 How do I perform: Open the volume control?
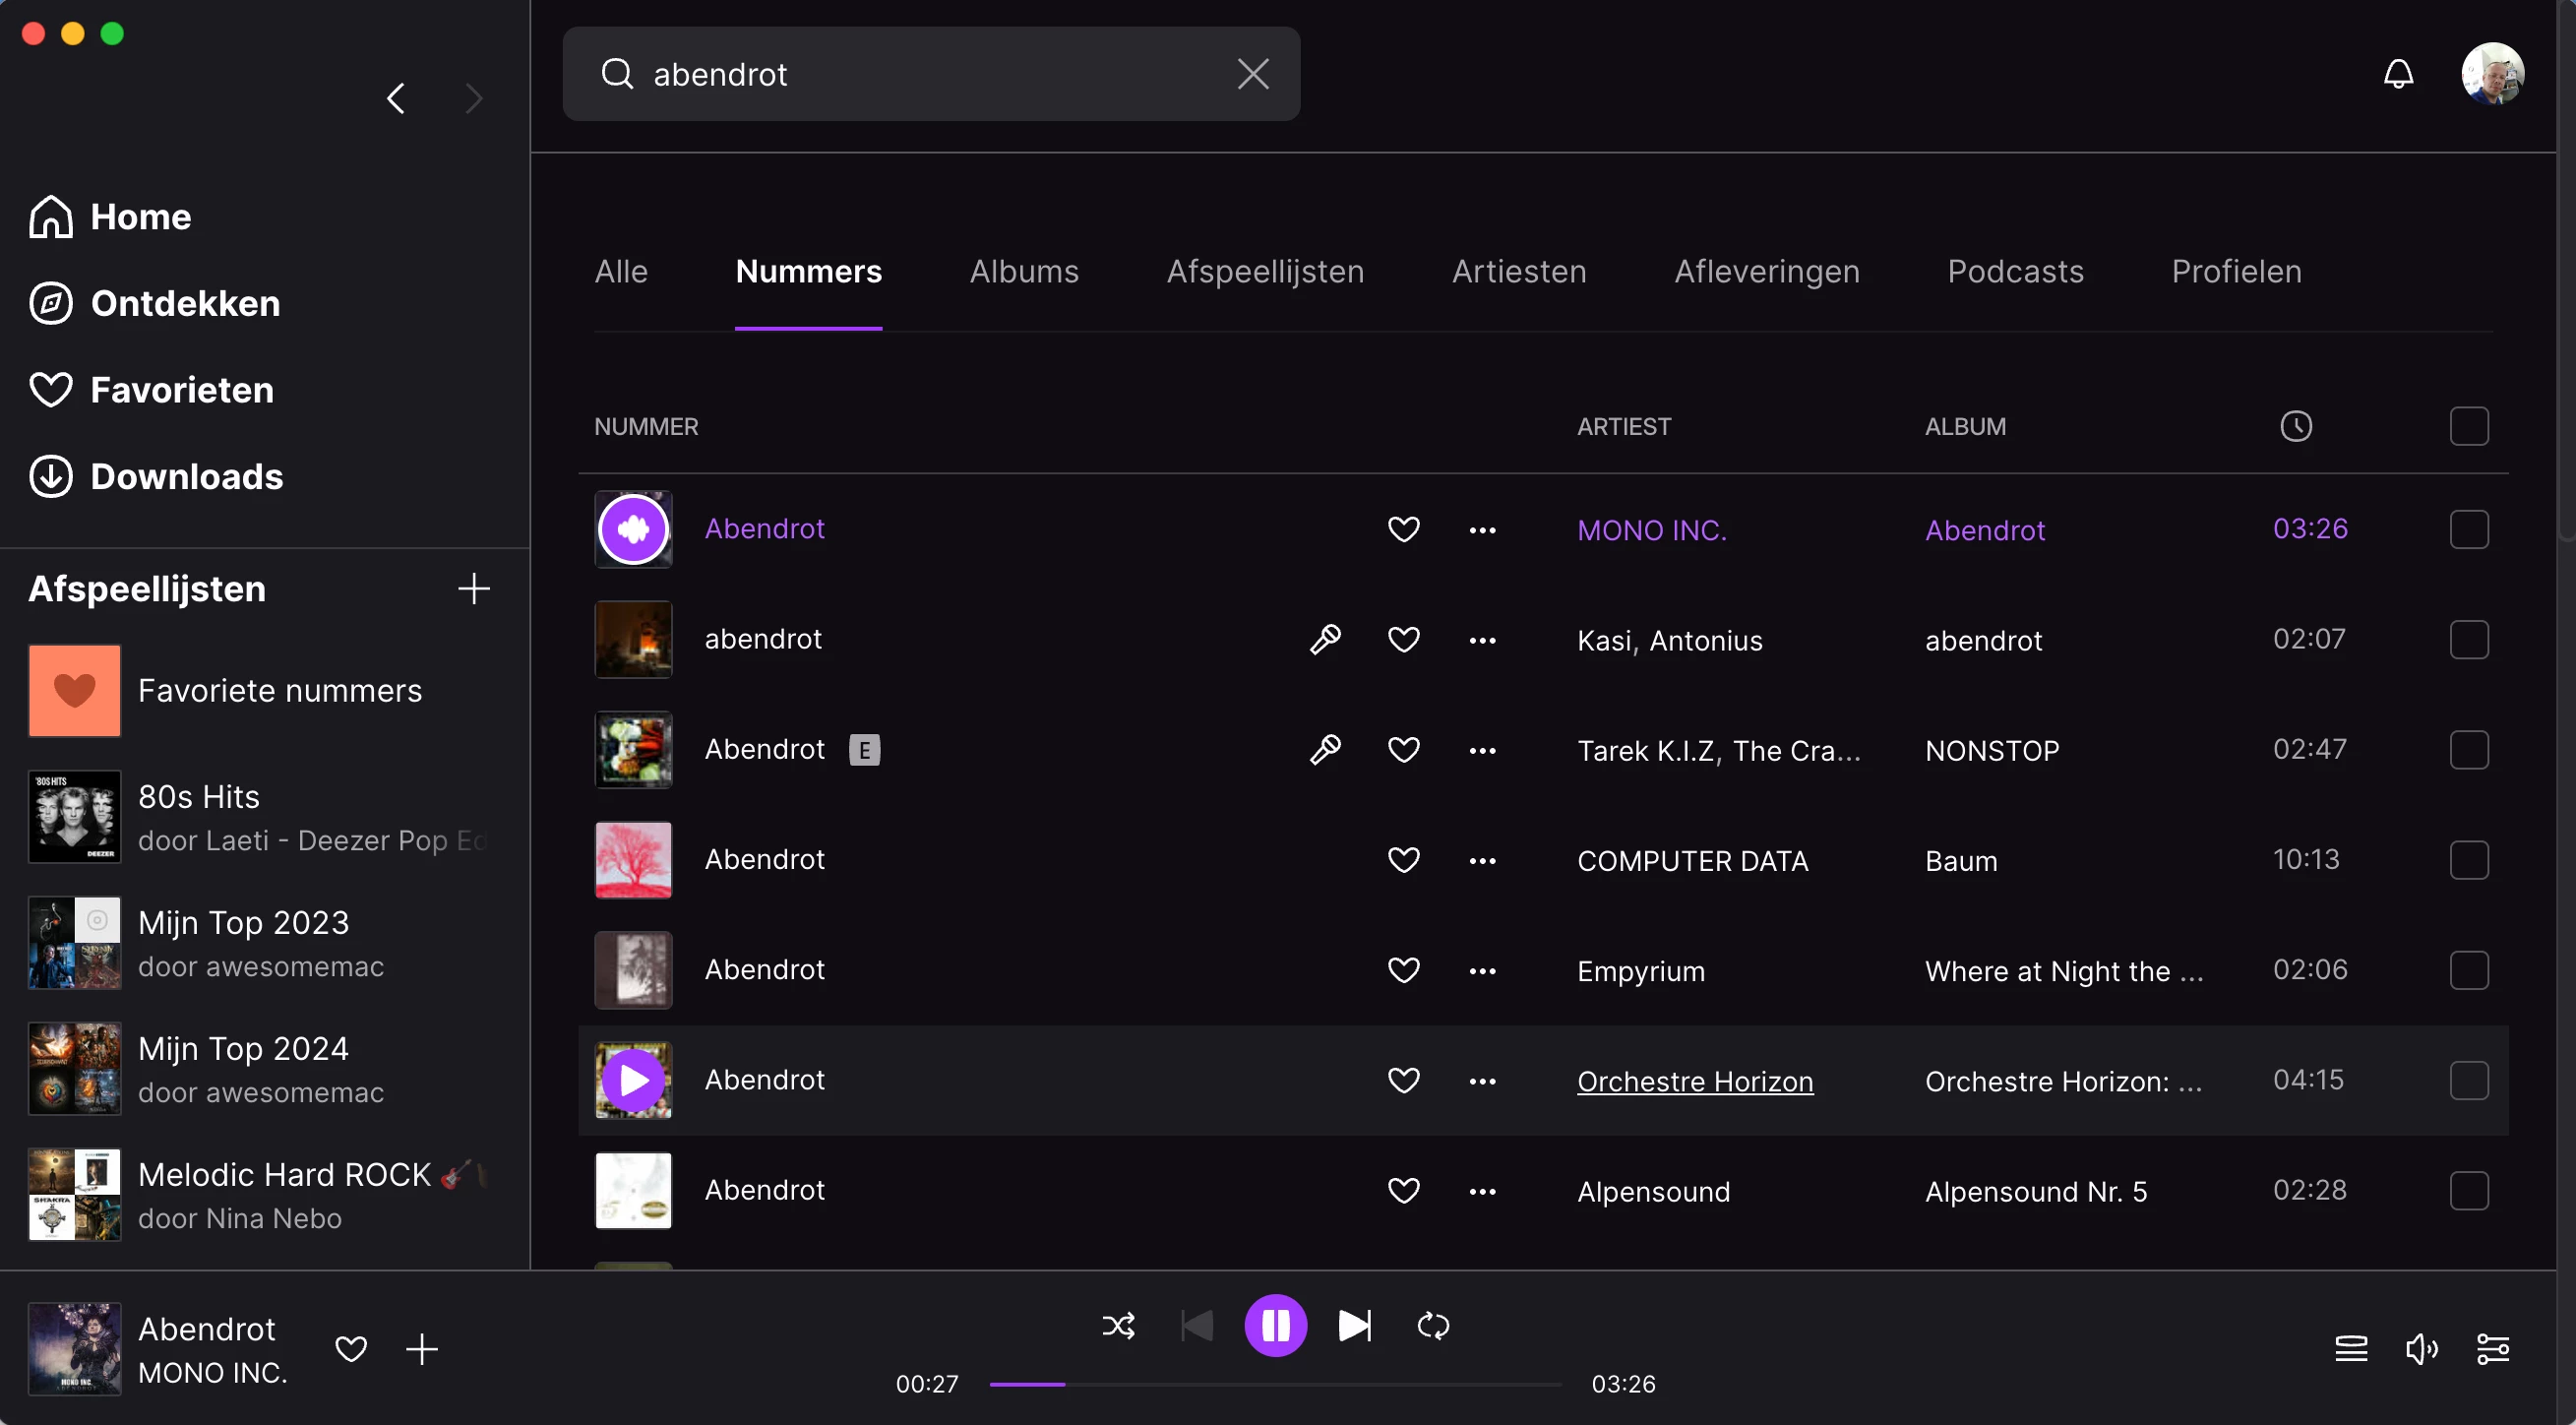2421,1349
